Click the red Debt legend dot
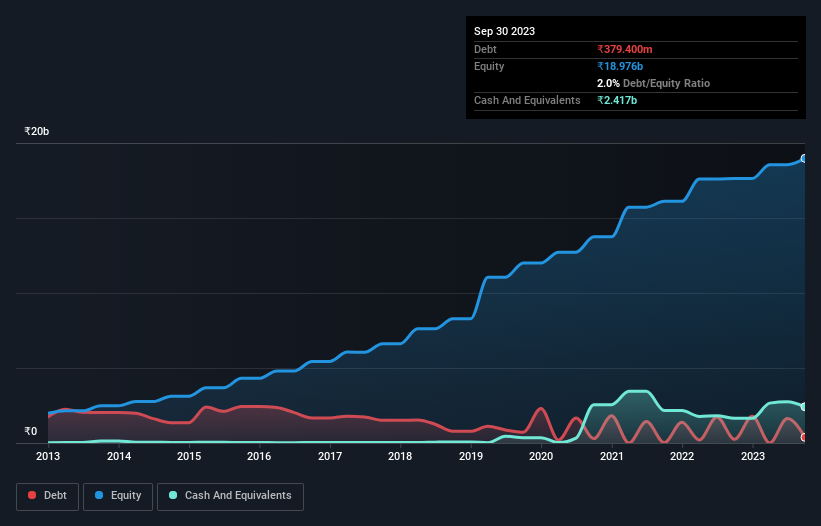The image size is (821, 526). coord(32,495)
